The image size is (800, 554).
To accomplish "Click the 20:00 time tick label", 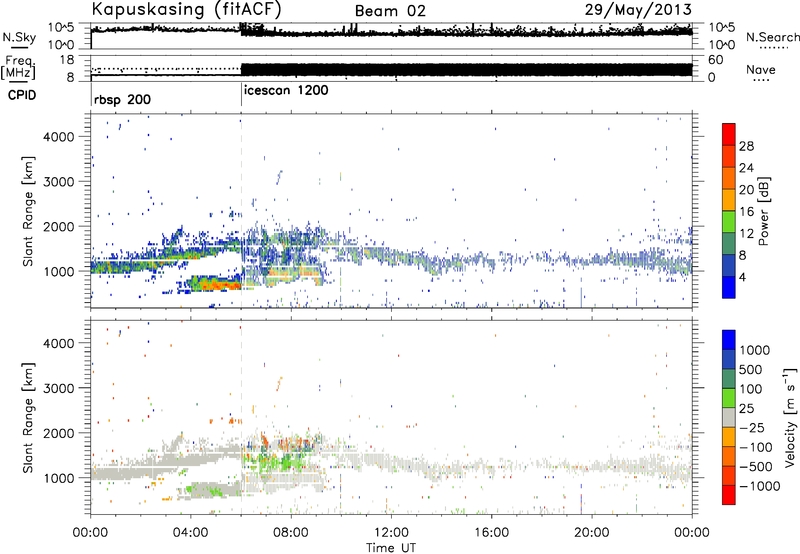I will pos(592,533).
